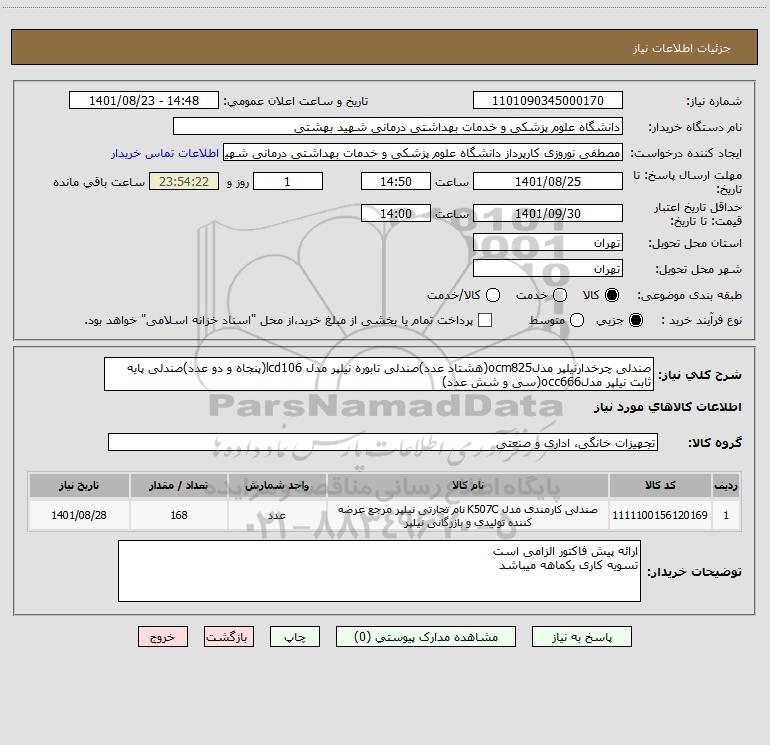Click the نام کالا column header
The width and height of the screenshot is (770, 745).
tap(468, 485)
